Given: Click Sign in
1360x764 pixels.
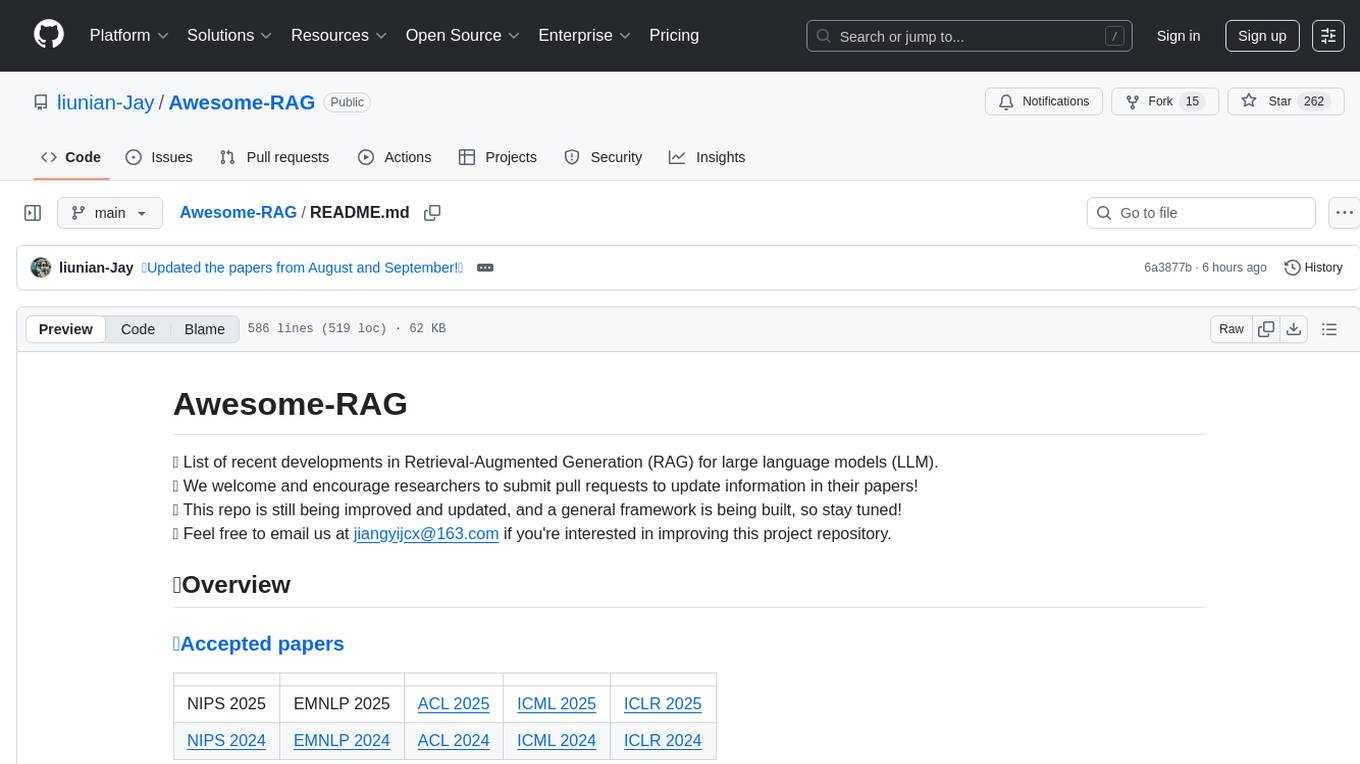Looking at the screenshot, I should click(1178, 36).
